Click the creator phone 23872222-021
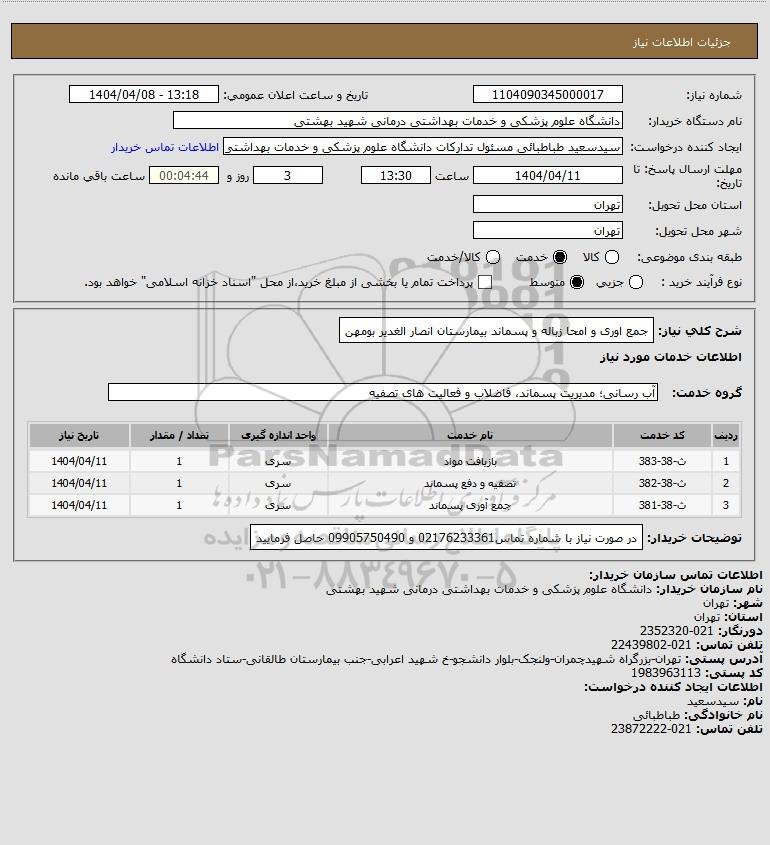 651,729
